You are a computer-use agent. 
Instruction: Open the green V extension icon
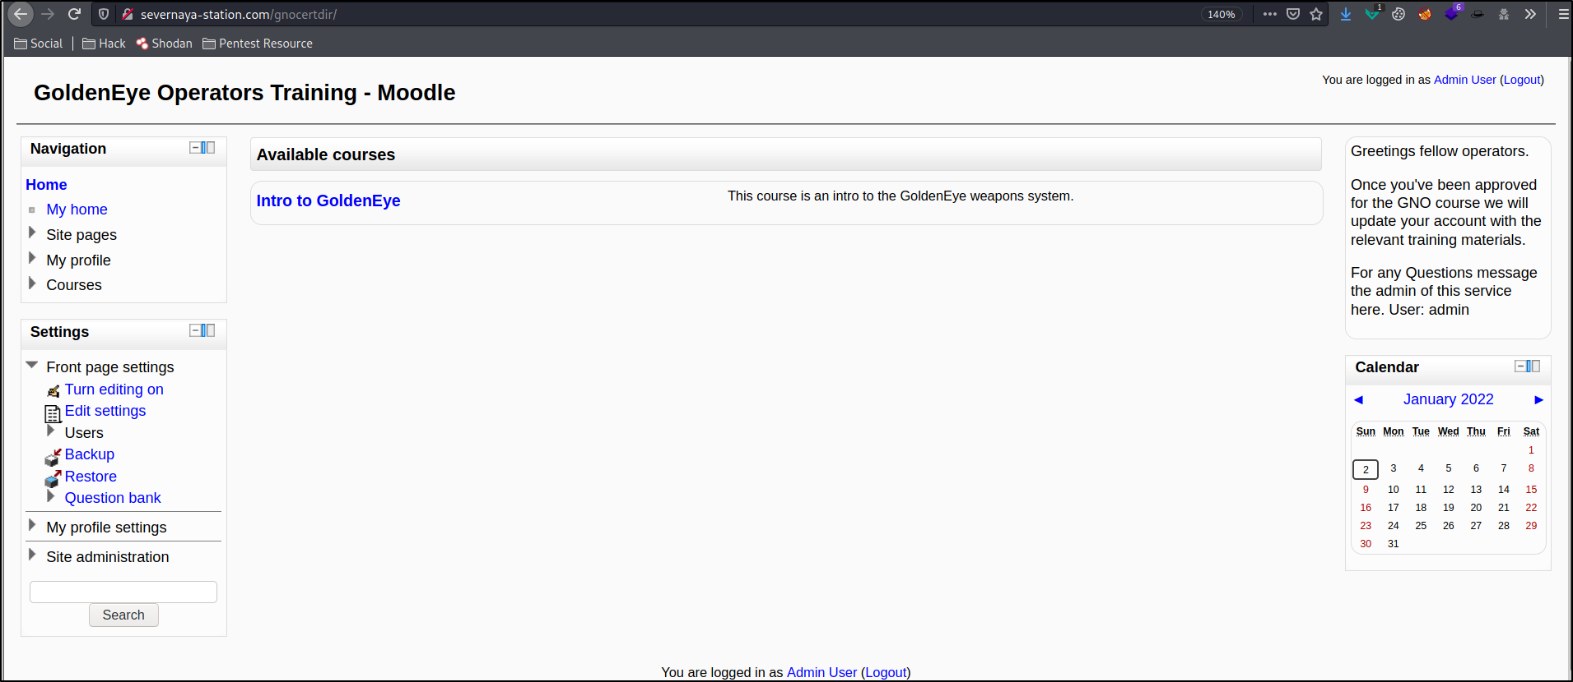tap(1372, 13)
